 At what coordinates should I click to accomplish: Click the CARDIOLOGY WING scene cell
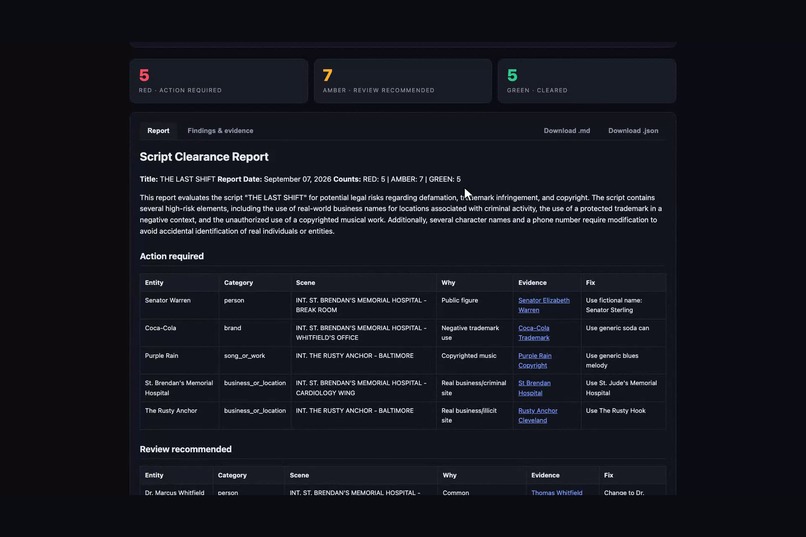tap(363, 388)
